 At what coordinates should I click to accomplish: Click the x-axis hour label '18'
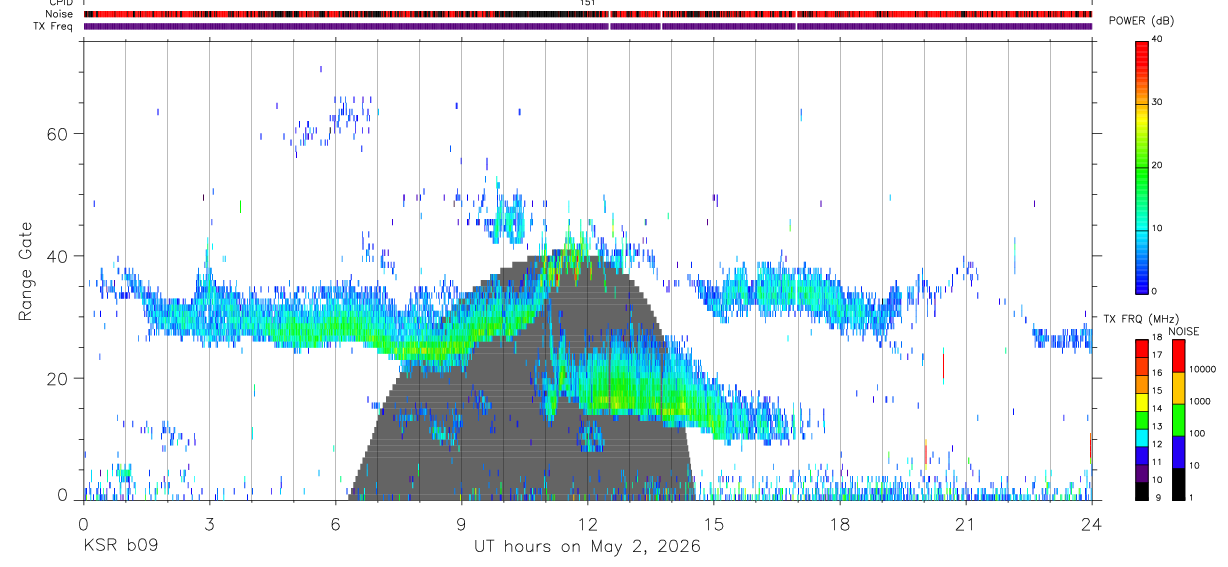pyautogui.click(x=839, y=523)
